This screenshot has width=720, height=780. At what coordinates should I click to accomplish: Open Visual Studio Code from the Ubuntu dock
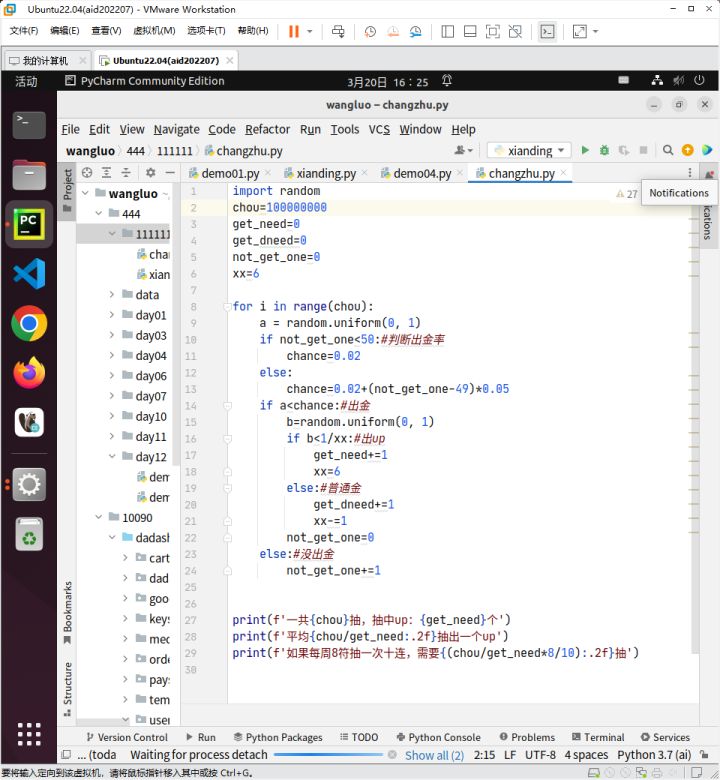tap(29, 273)
